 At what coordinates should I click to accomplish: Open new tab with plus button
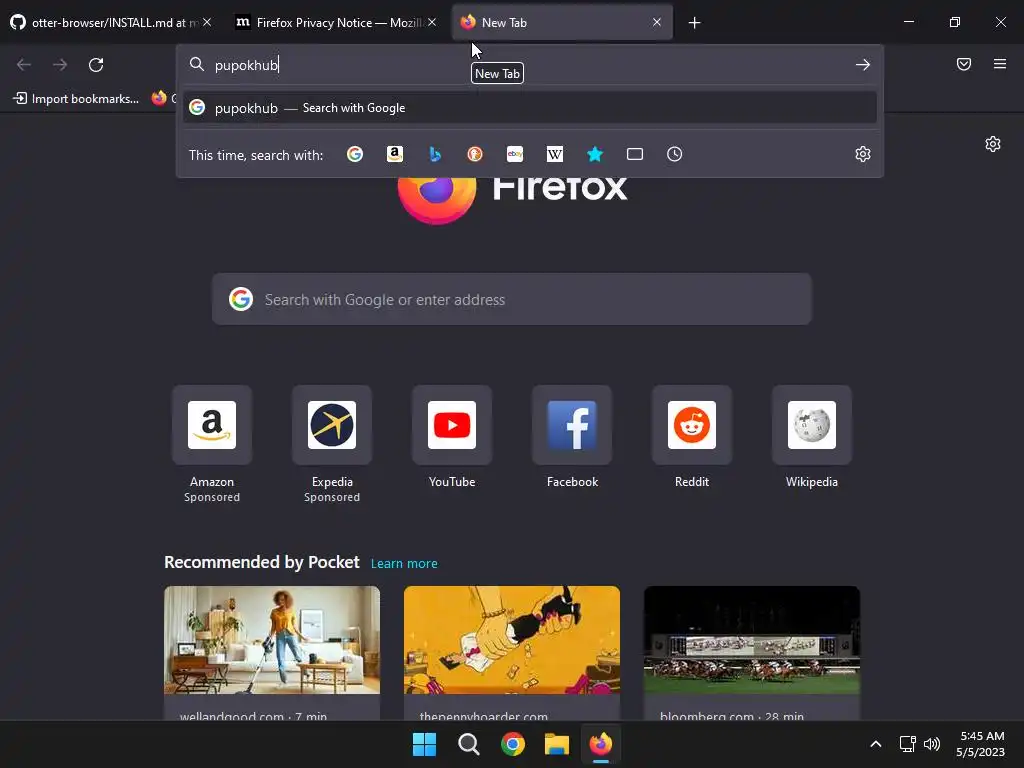[x=694, y=23]
